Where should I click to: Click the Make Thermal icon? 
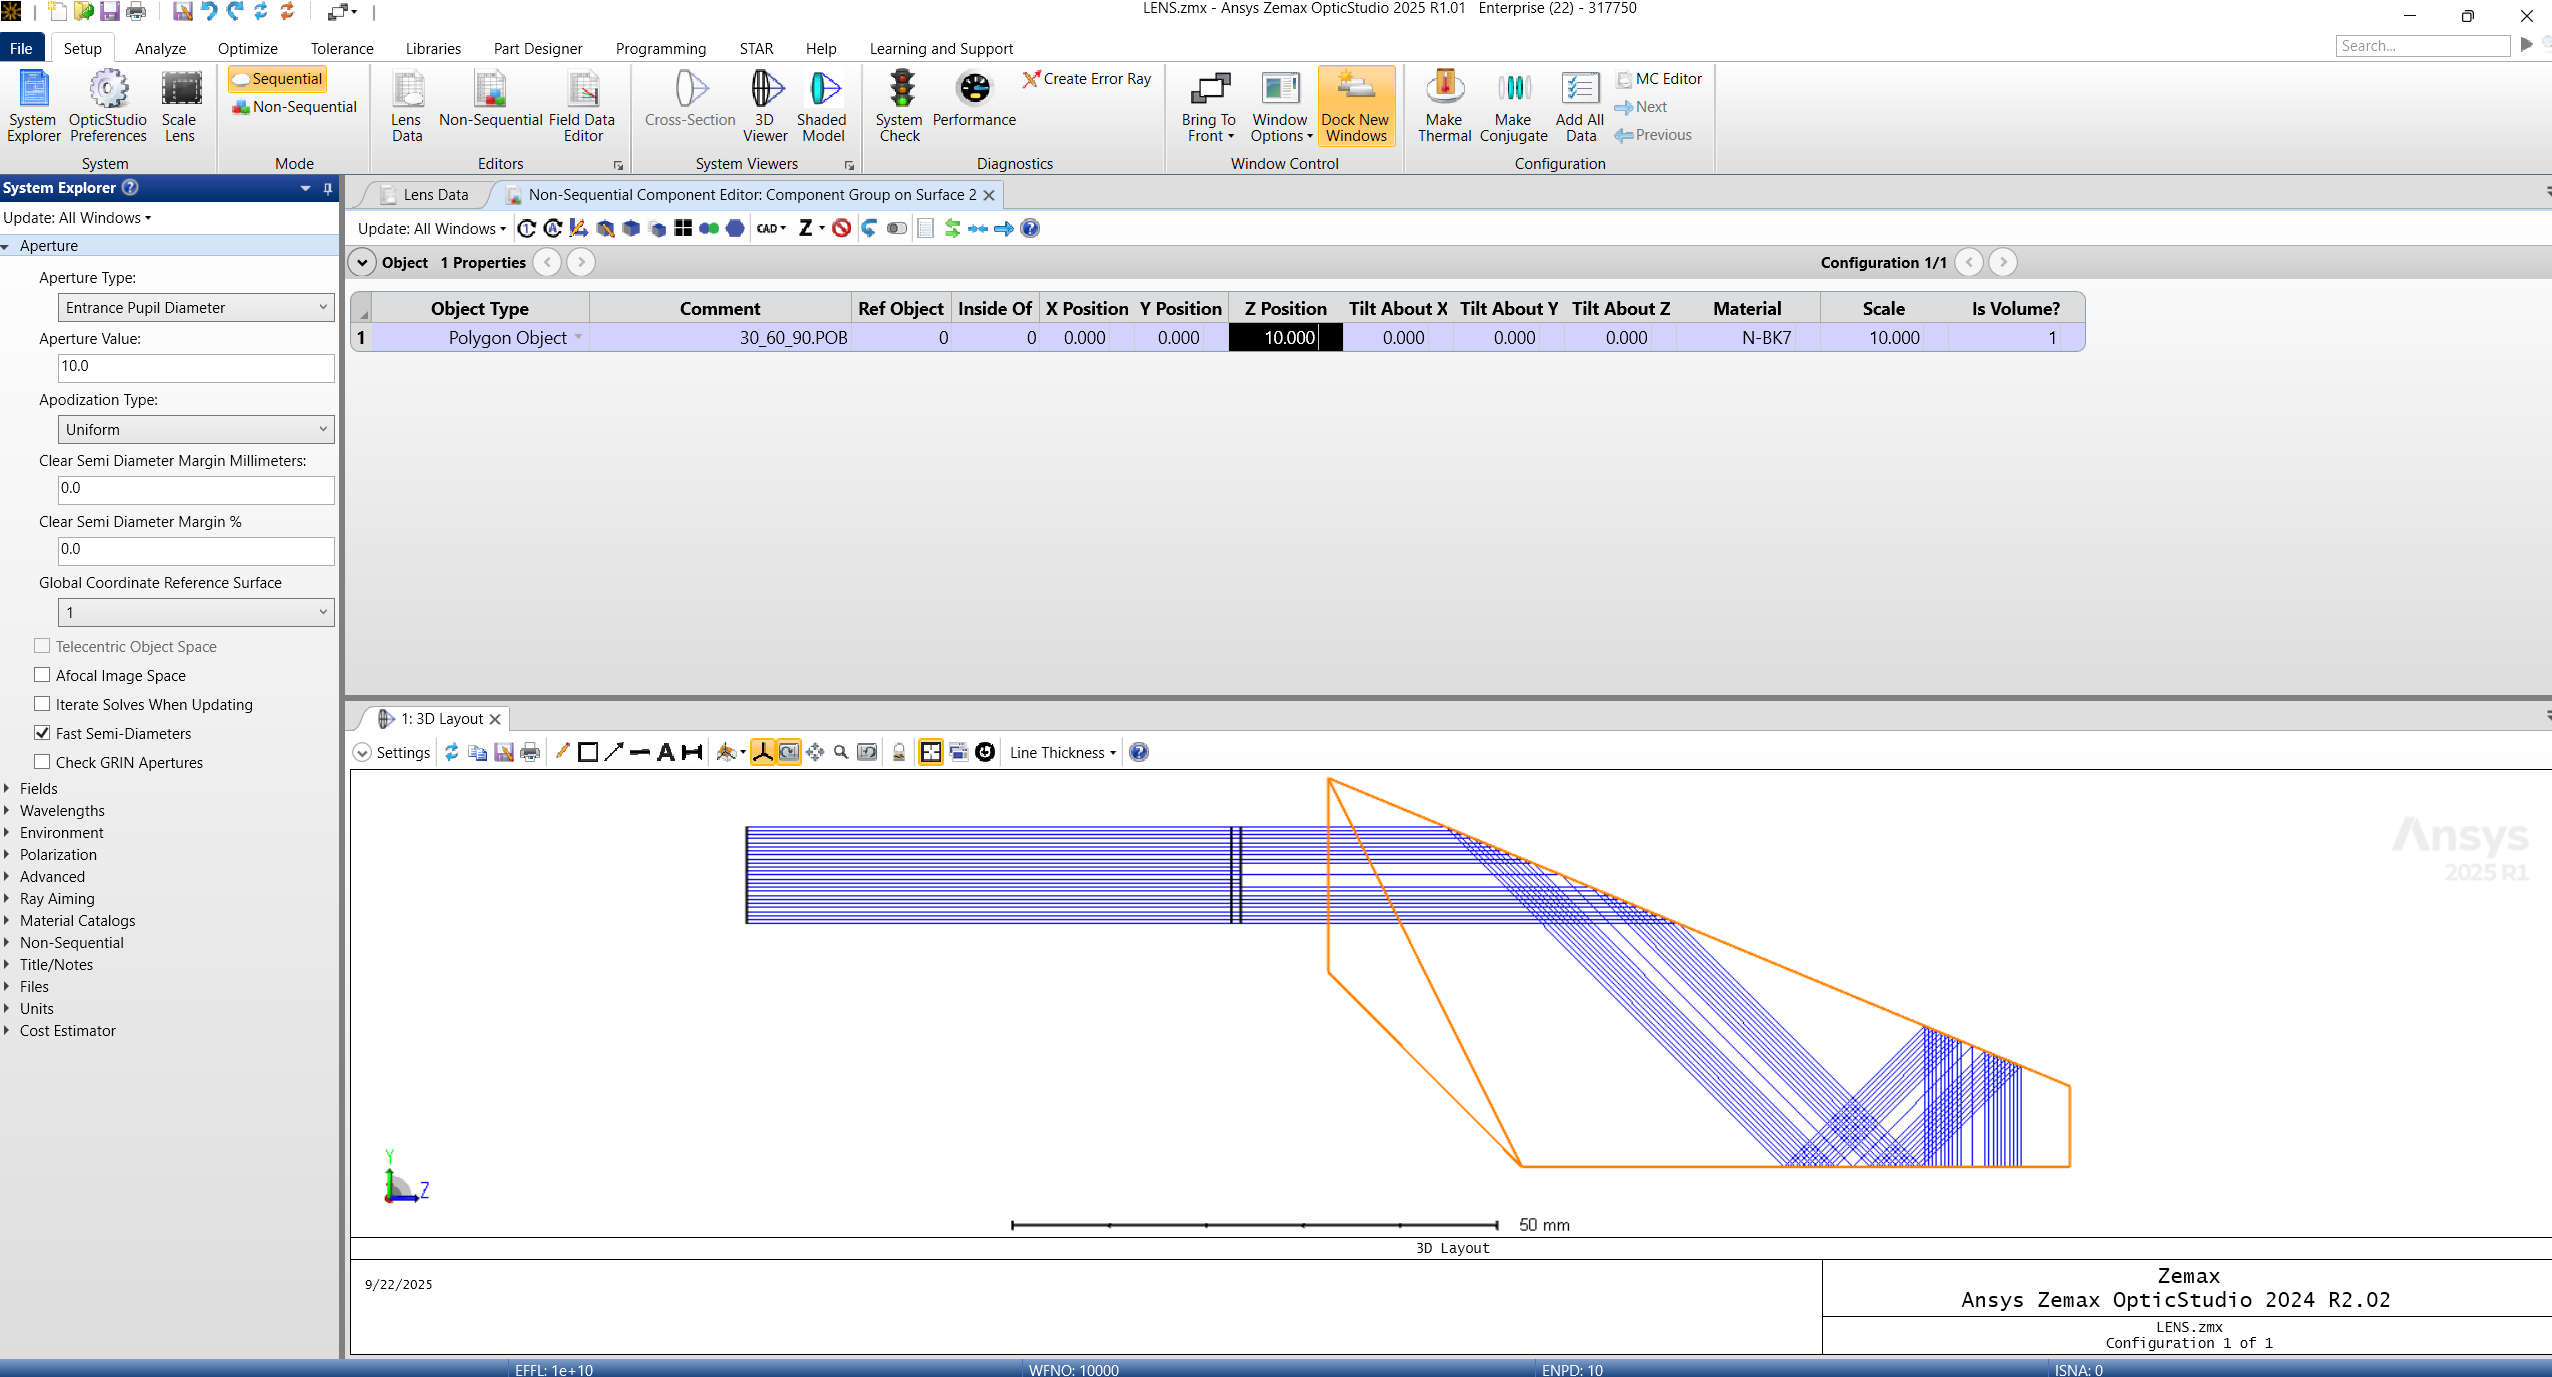point(1444,105)
